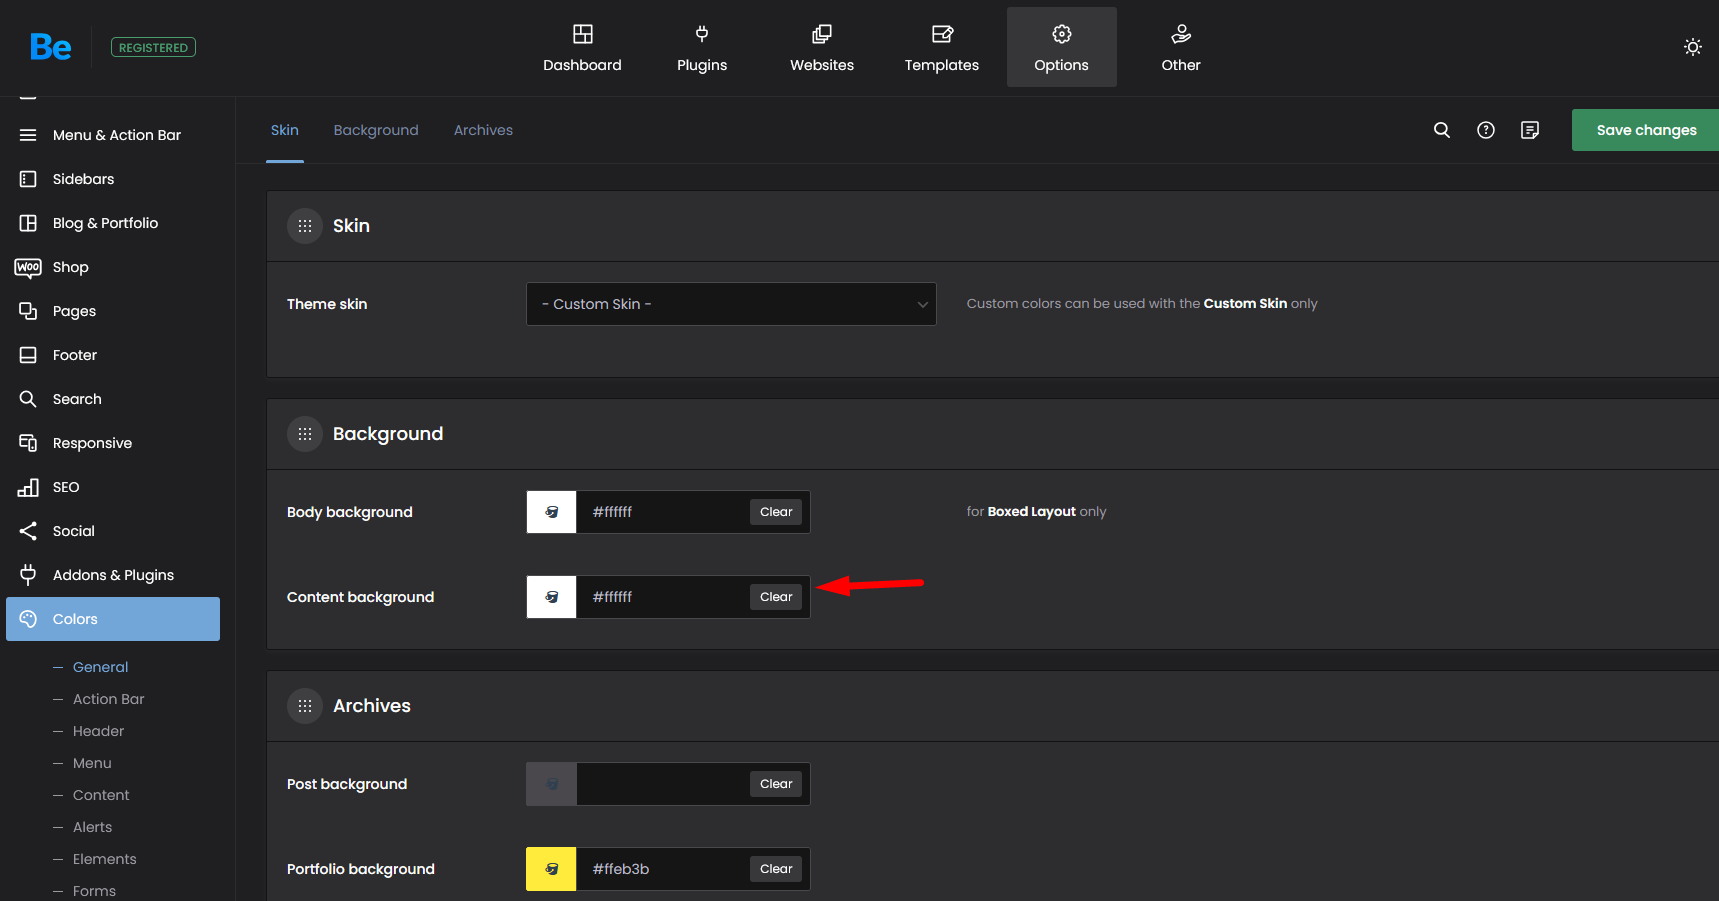Open the Templates section
This screenshot has width=1719, height=901.
click(942, 47)
